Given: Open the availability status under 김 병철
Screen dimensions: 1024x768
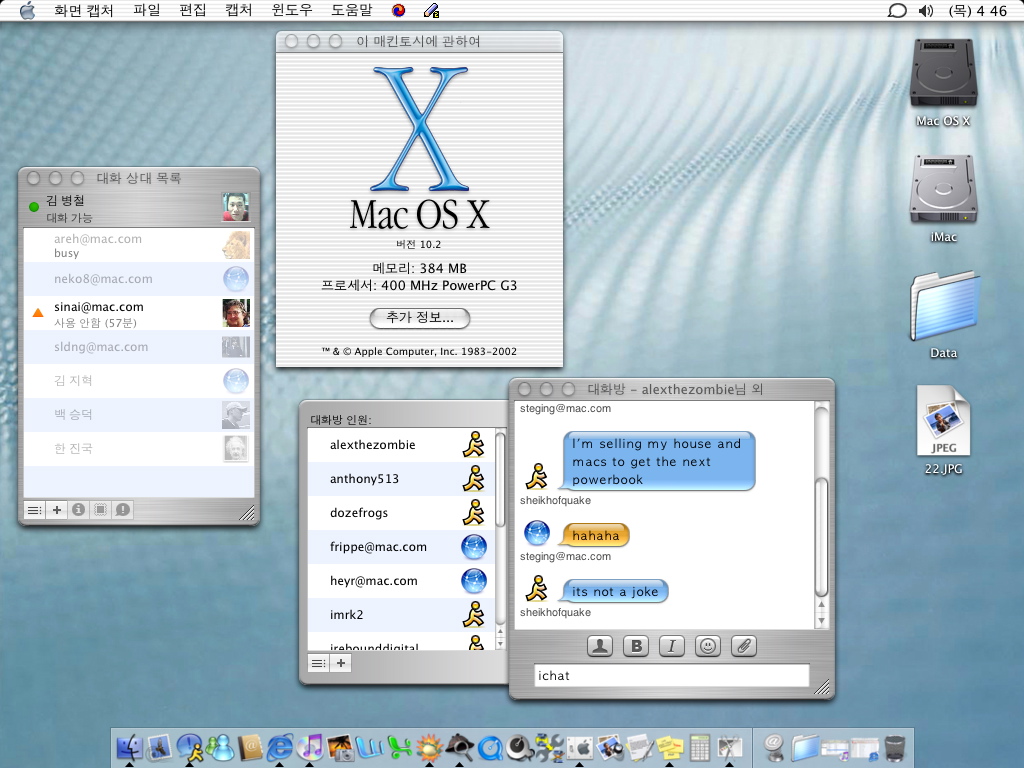Looking at the screenshot, I should [x=70, y=217].
